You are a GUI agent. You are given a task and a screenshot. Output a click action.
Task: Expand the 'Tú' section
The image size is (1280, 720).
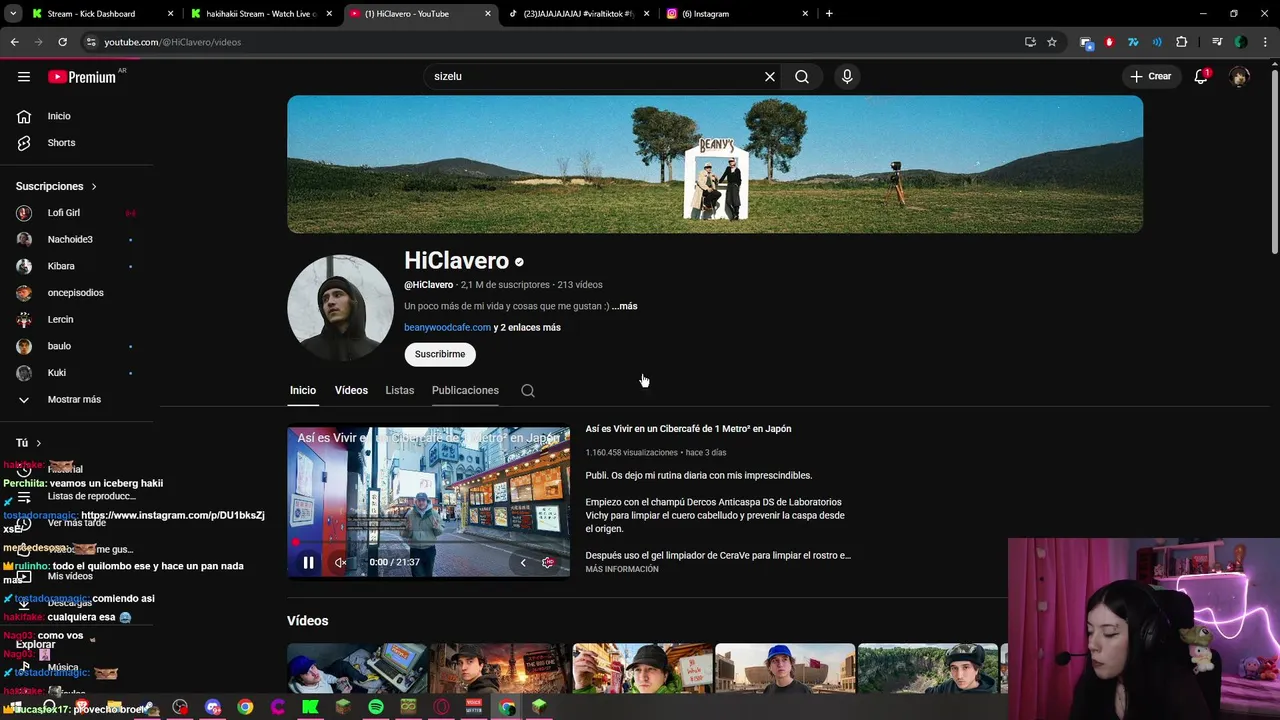28,443
